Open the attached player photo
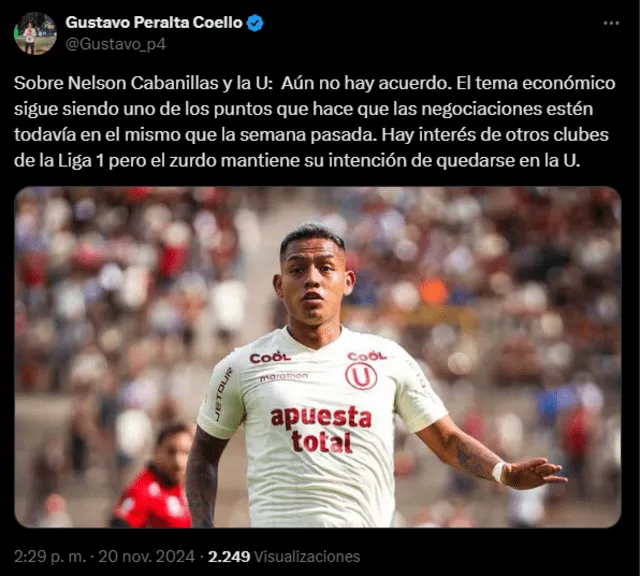Viewport: 640px width, 576px height. [318, 357]
